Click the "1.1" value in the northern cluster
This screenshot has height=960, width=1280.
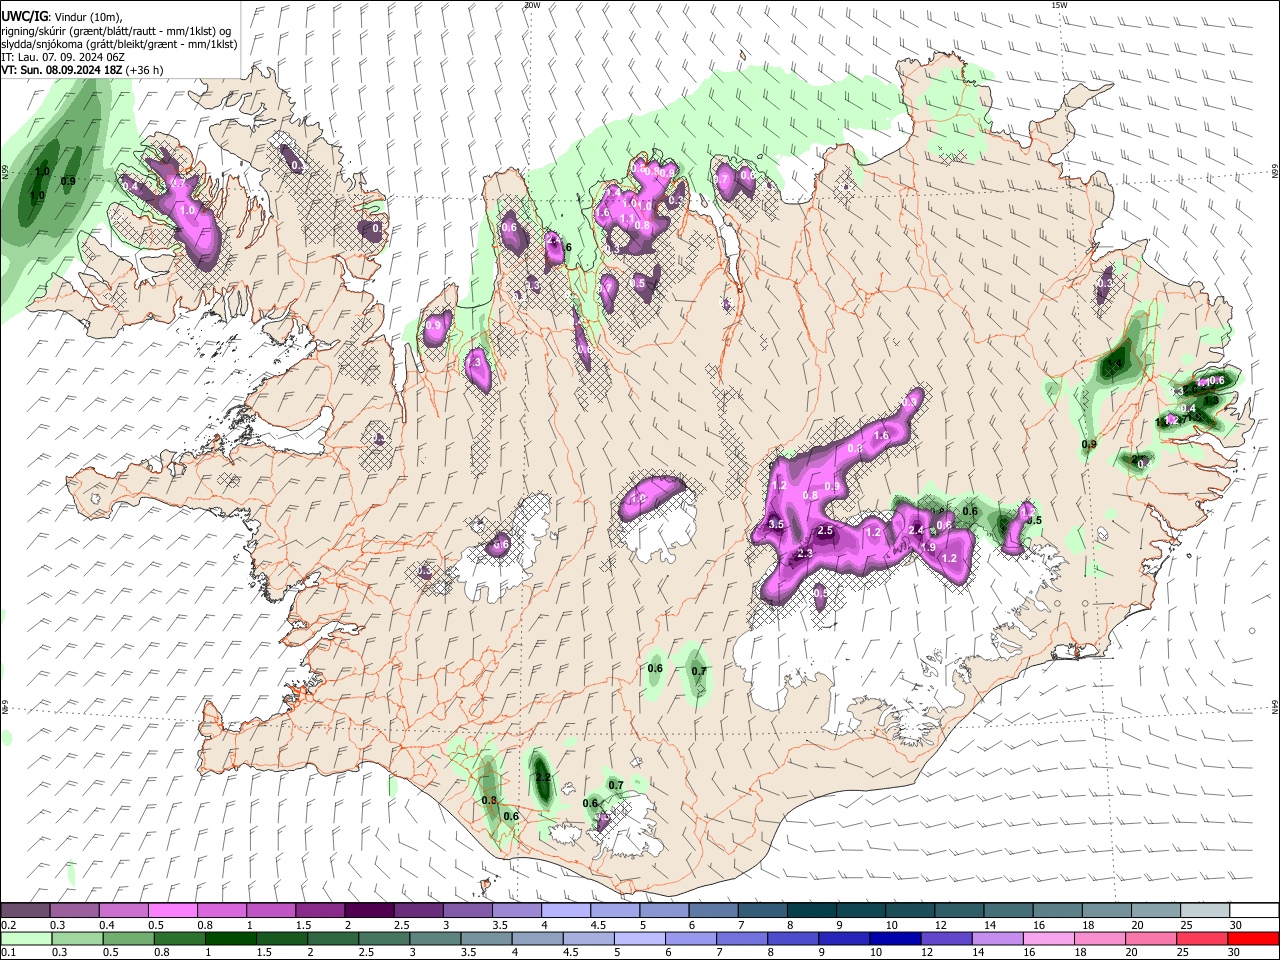coord(628,218)
